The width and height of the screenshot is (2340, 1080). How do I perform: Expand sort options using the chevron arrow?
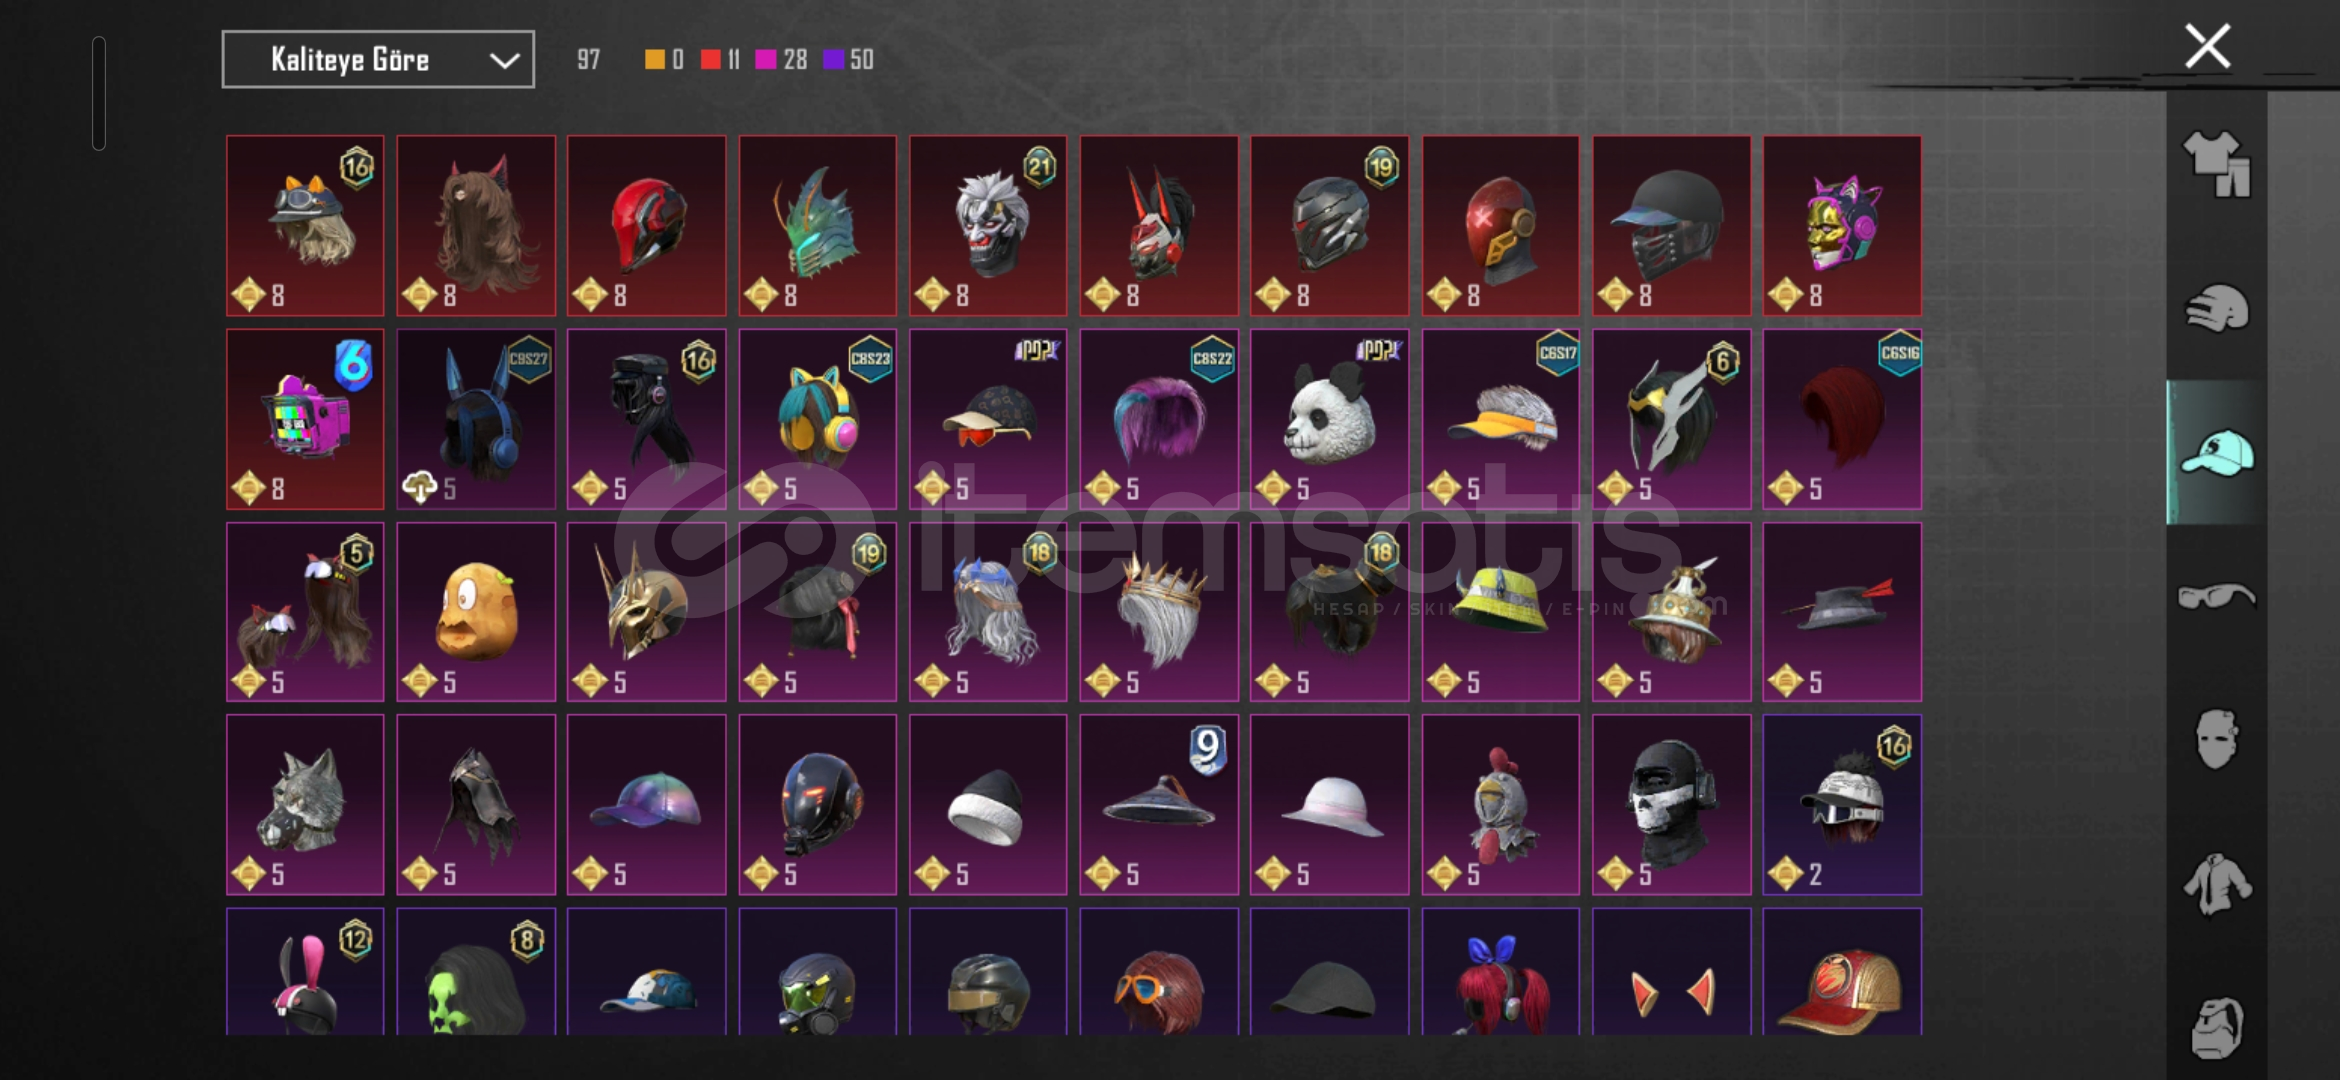coord(504,61)
